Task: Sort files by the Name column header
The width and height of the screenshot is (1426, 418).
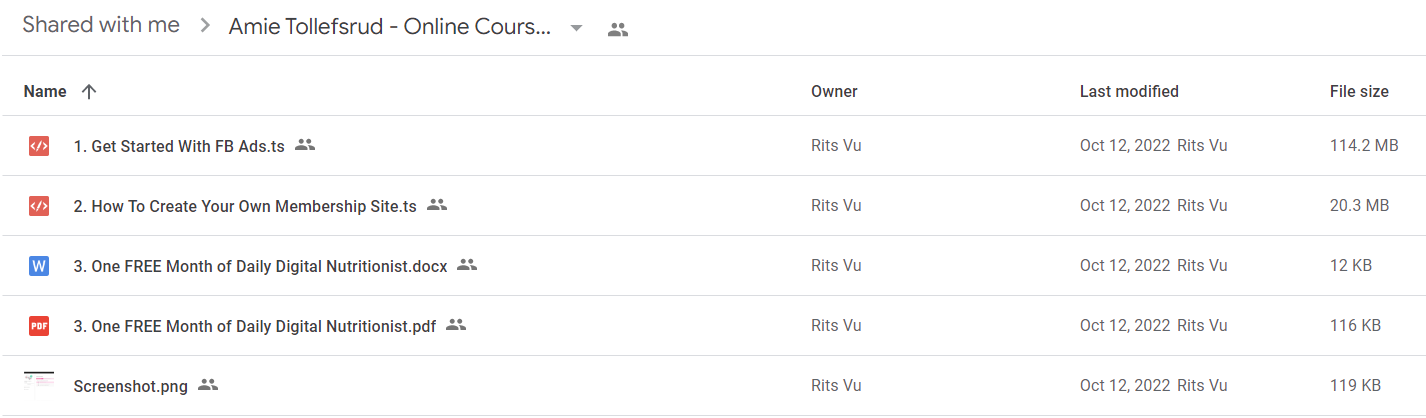Action: click(45, 91)
